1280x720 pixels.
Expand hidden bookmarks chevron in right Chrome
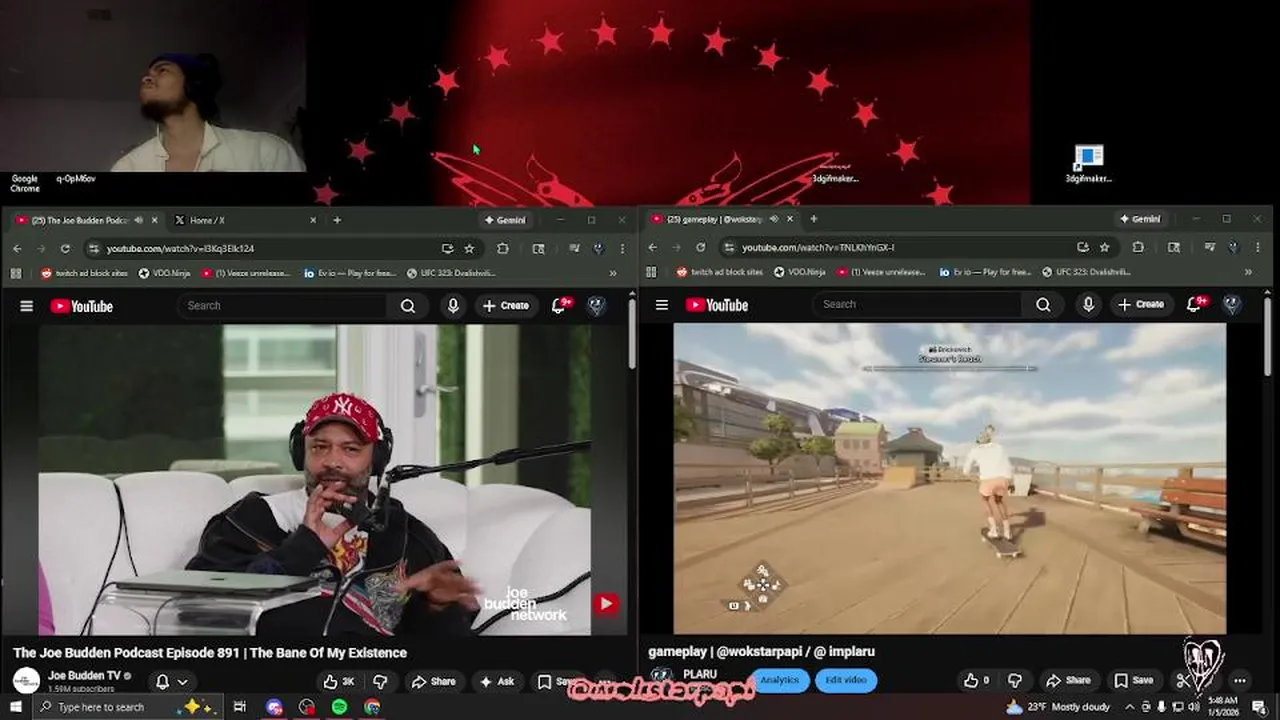[1248, 271]
